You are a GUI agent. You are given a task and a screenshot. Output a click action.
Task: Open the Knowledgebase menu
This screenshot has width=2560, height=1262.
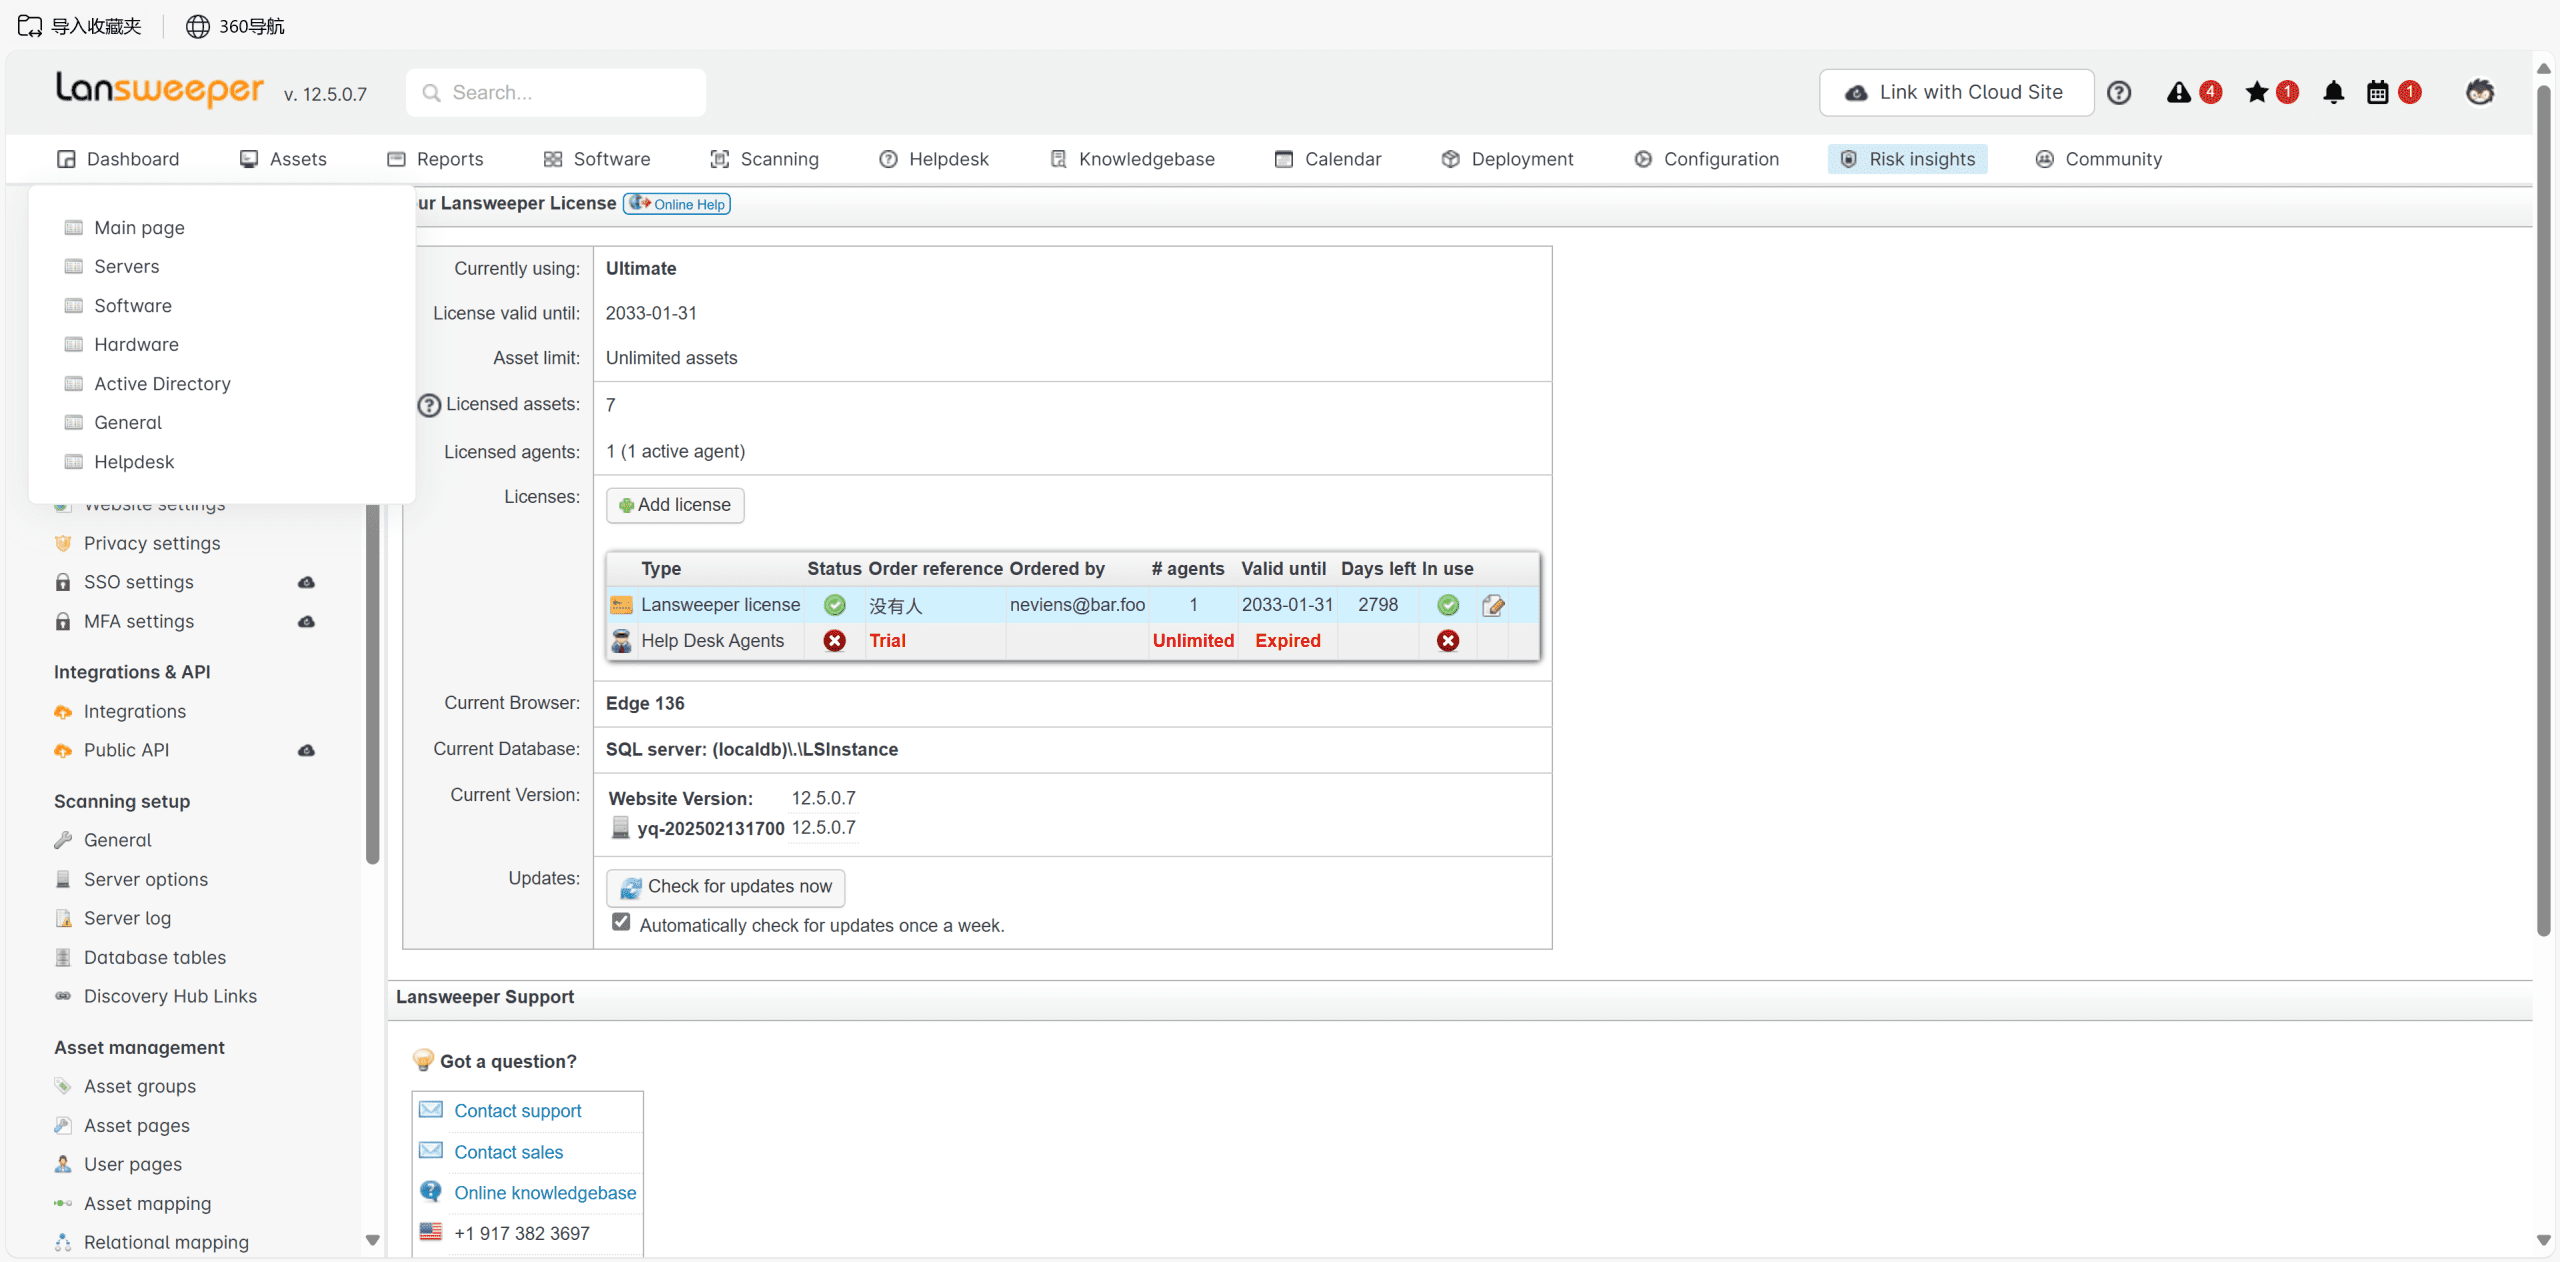pos(1133,159)
